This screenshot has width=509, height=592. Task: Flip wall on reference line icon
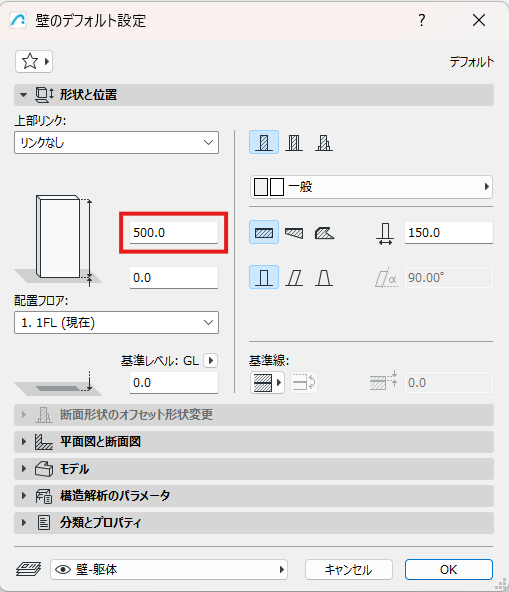pyautogui.click(x=304, y=383)
